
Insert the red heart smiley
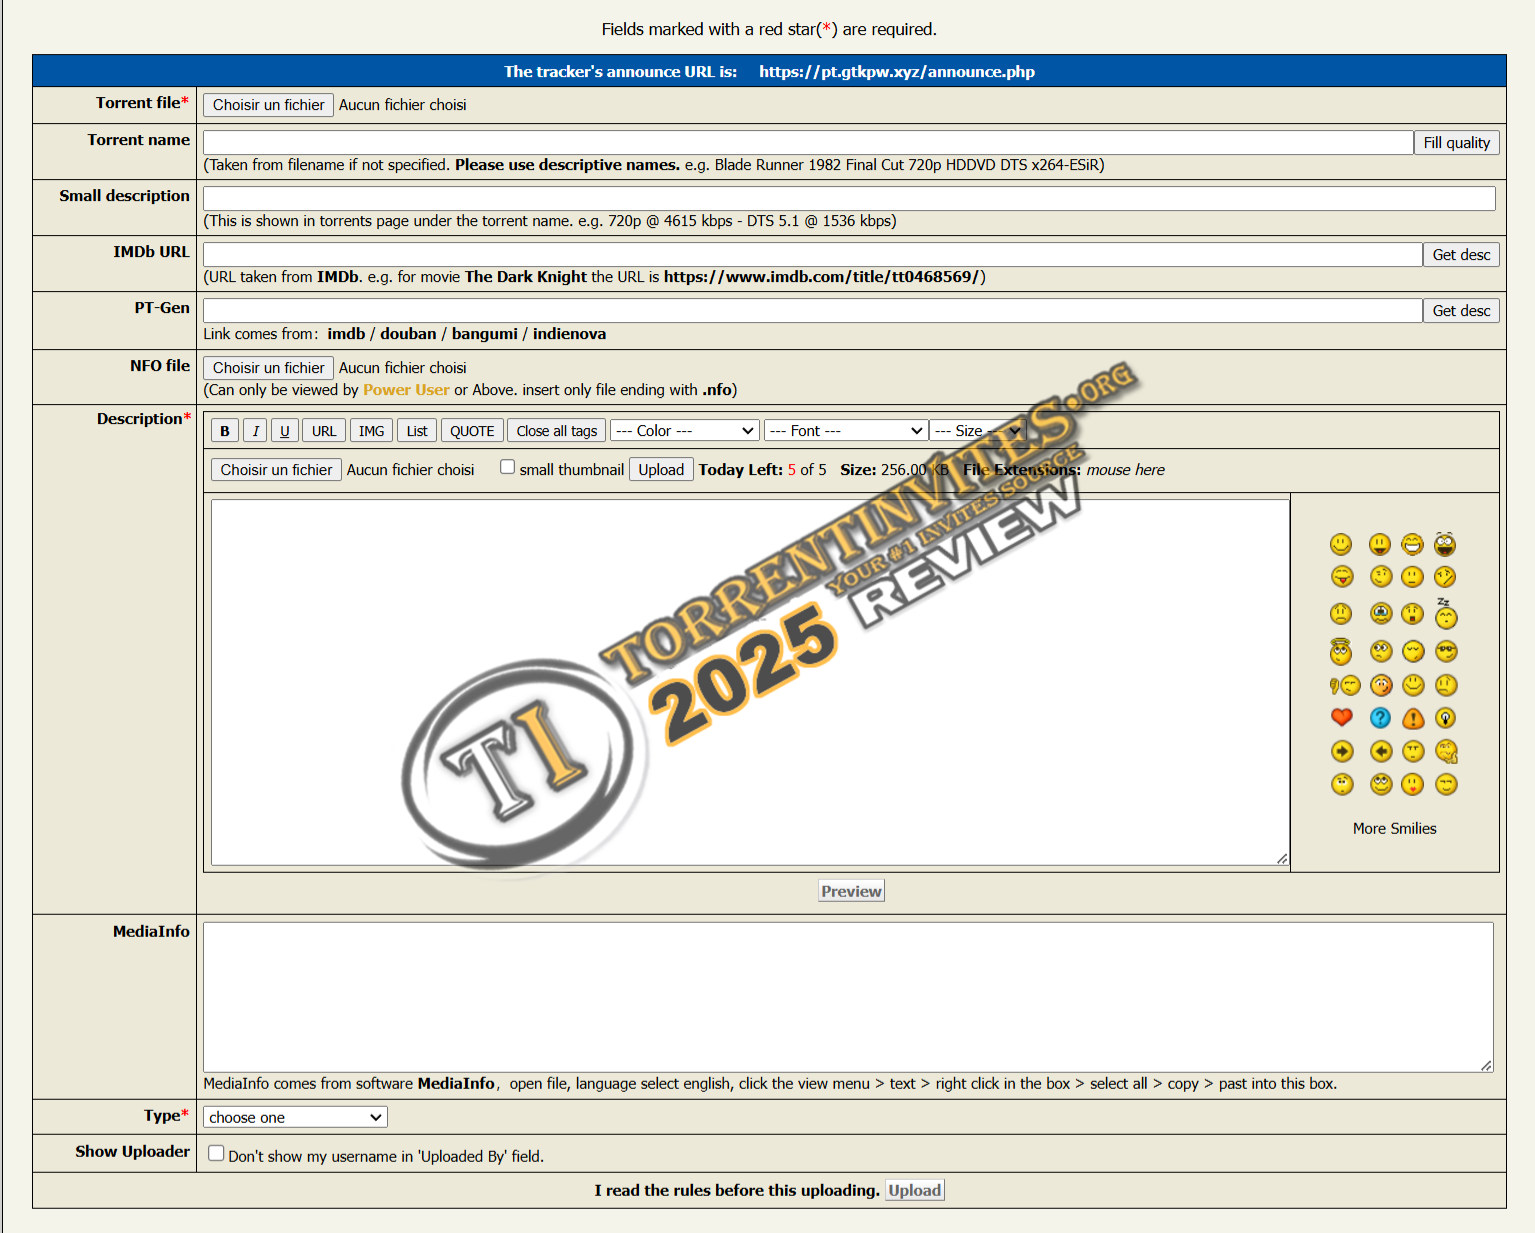[x=1342, y=717]
